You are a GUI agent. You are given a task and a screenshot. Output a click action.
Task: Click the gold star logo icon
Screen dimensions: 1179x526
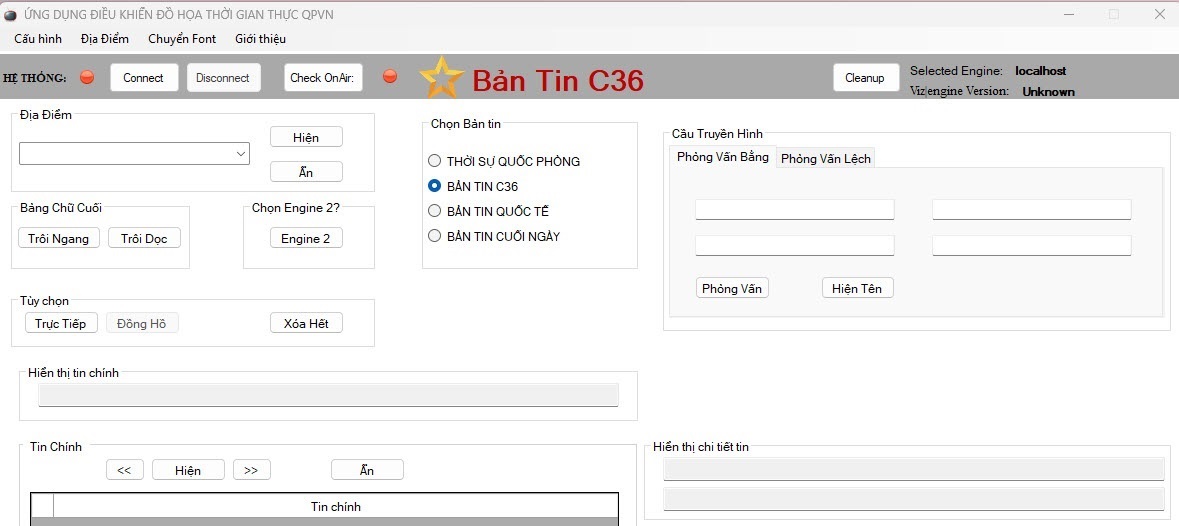[441, 78]
